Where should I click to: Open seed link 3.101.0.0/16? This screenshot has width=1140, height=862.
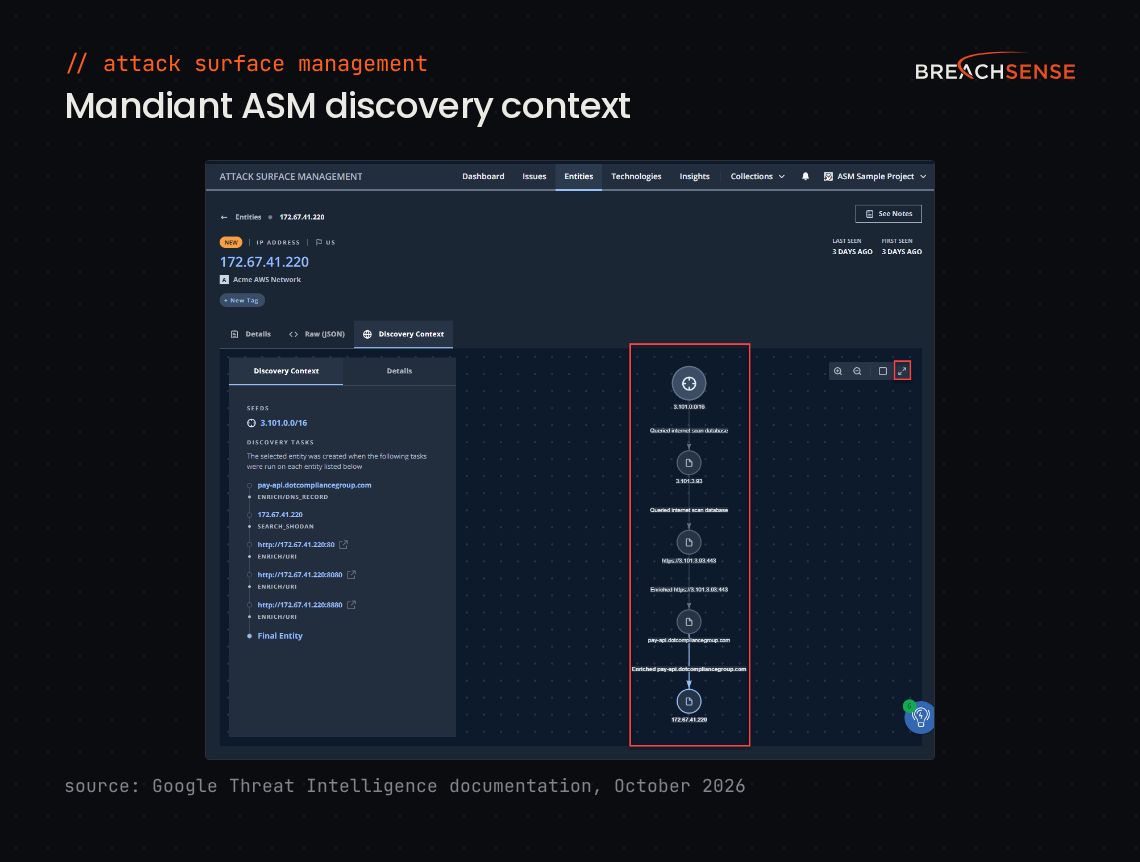coord(284,423)
